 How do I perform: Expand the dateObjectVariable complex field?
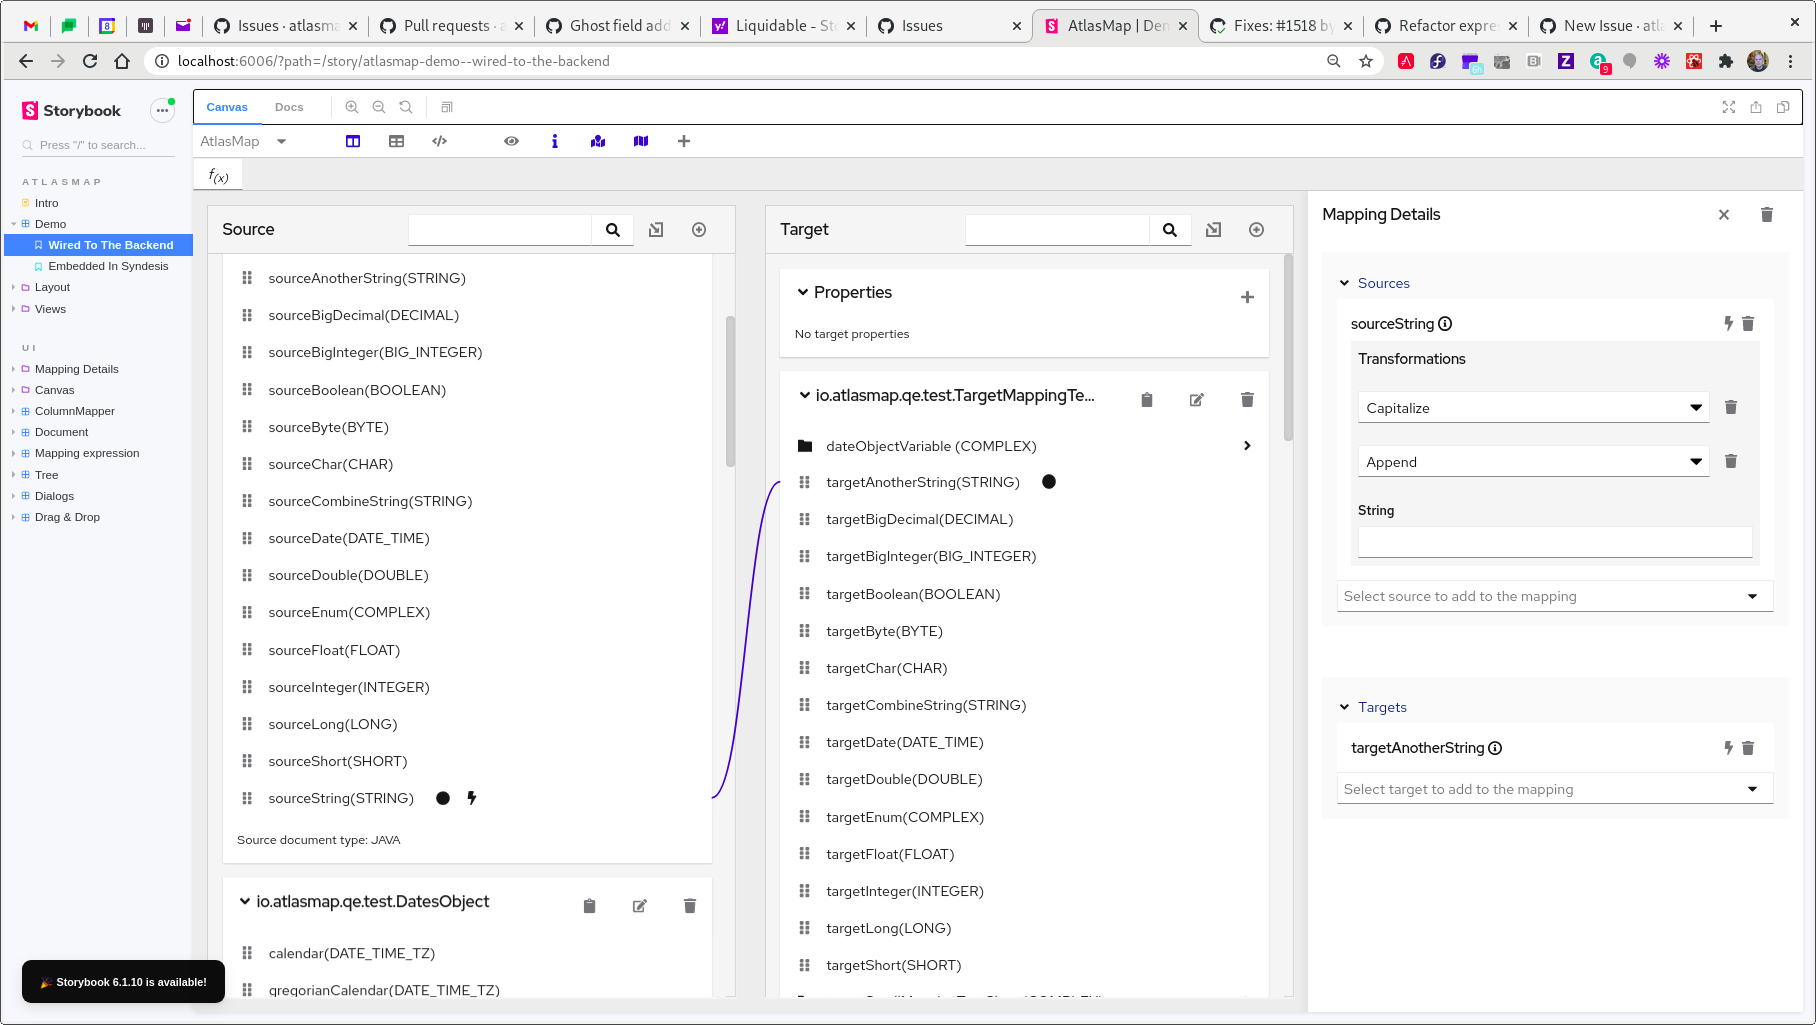pos(1247,445)
